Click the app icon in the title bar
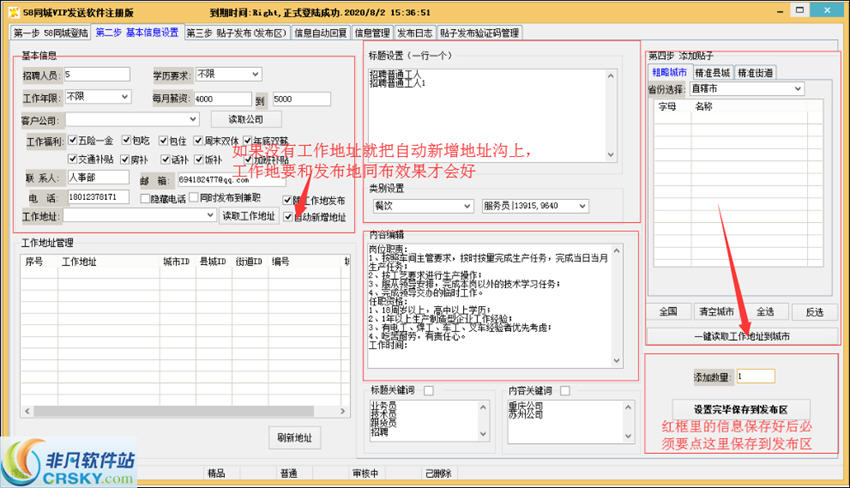Viewport: 850px width, 488px height. (14, 11)
